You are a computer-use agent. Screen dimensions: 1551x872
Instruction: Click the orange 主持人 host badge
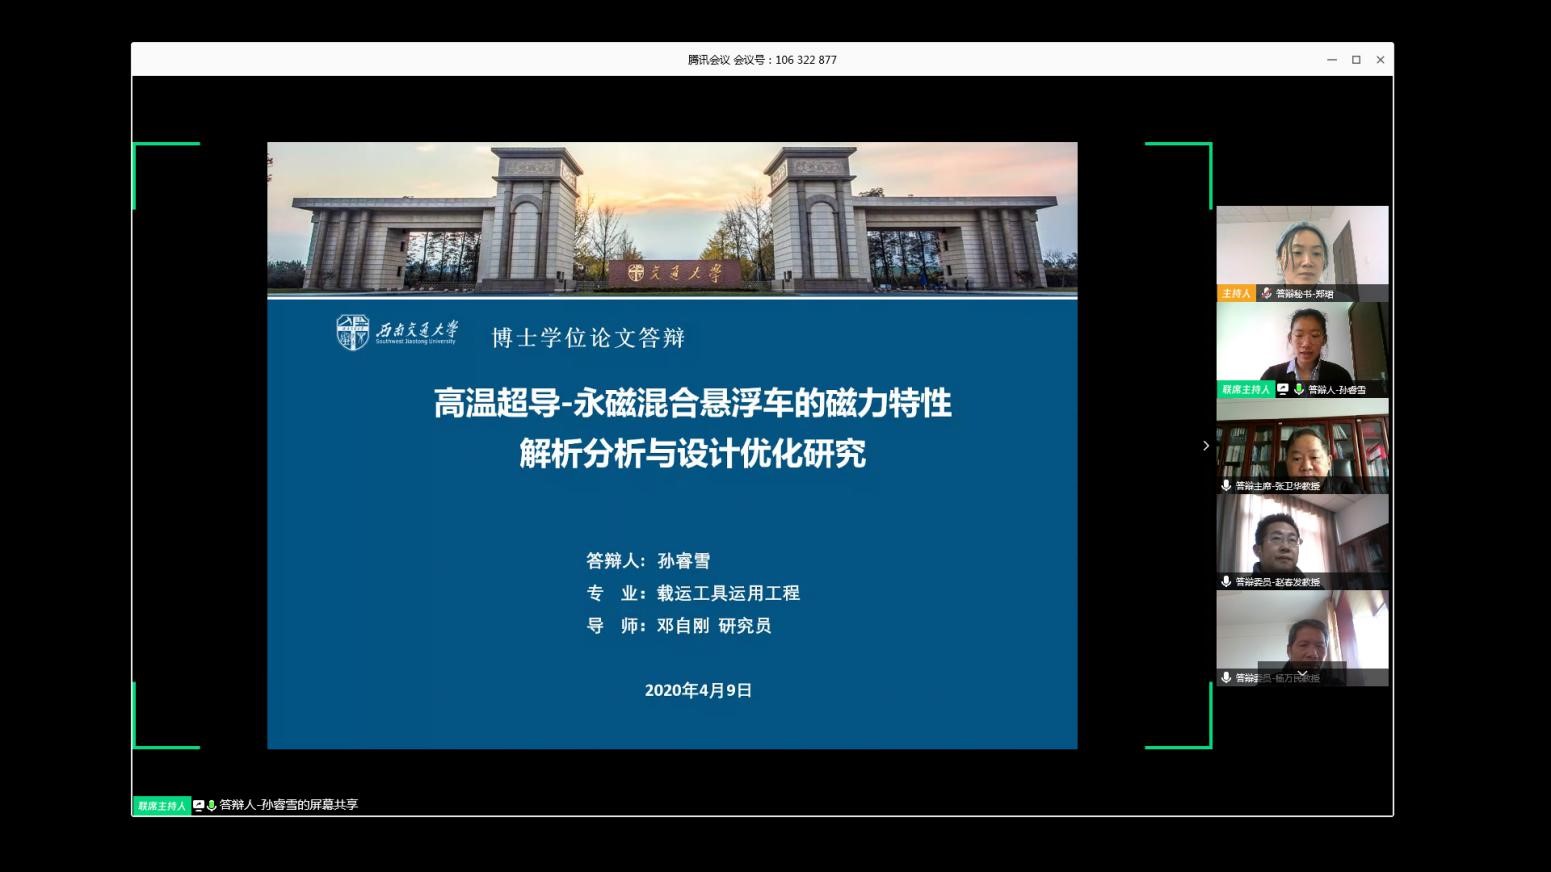pyautogui.click(x=1236, y=293)
